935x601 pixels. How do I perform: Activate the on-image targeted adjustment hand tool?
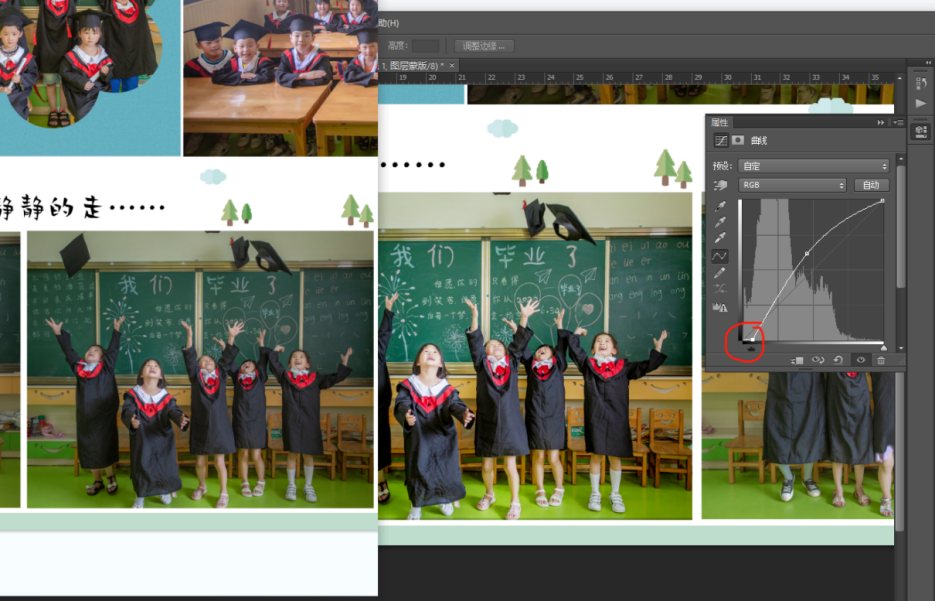[720, 185]
